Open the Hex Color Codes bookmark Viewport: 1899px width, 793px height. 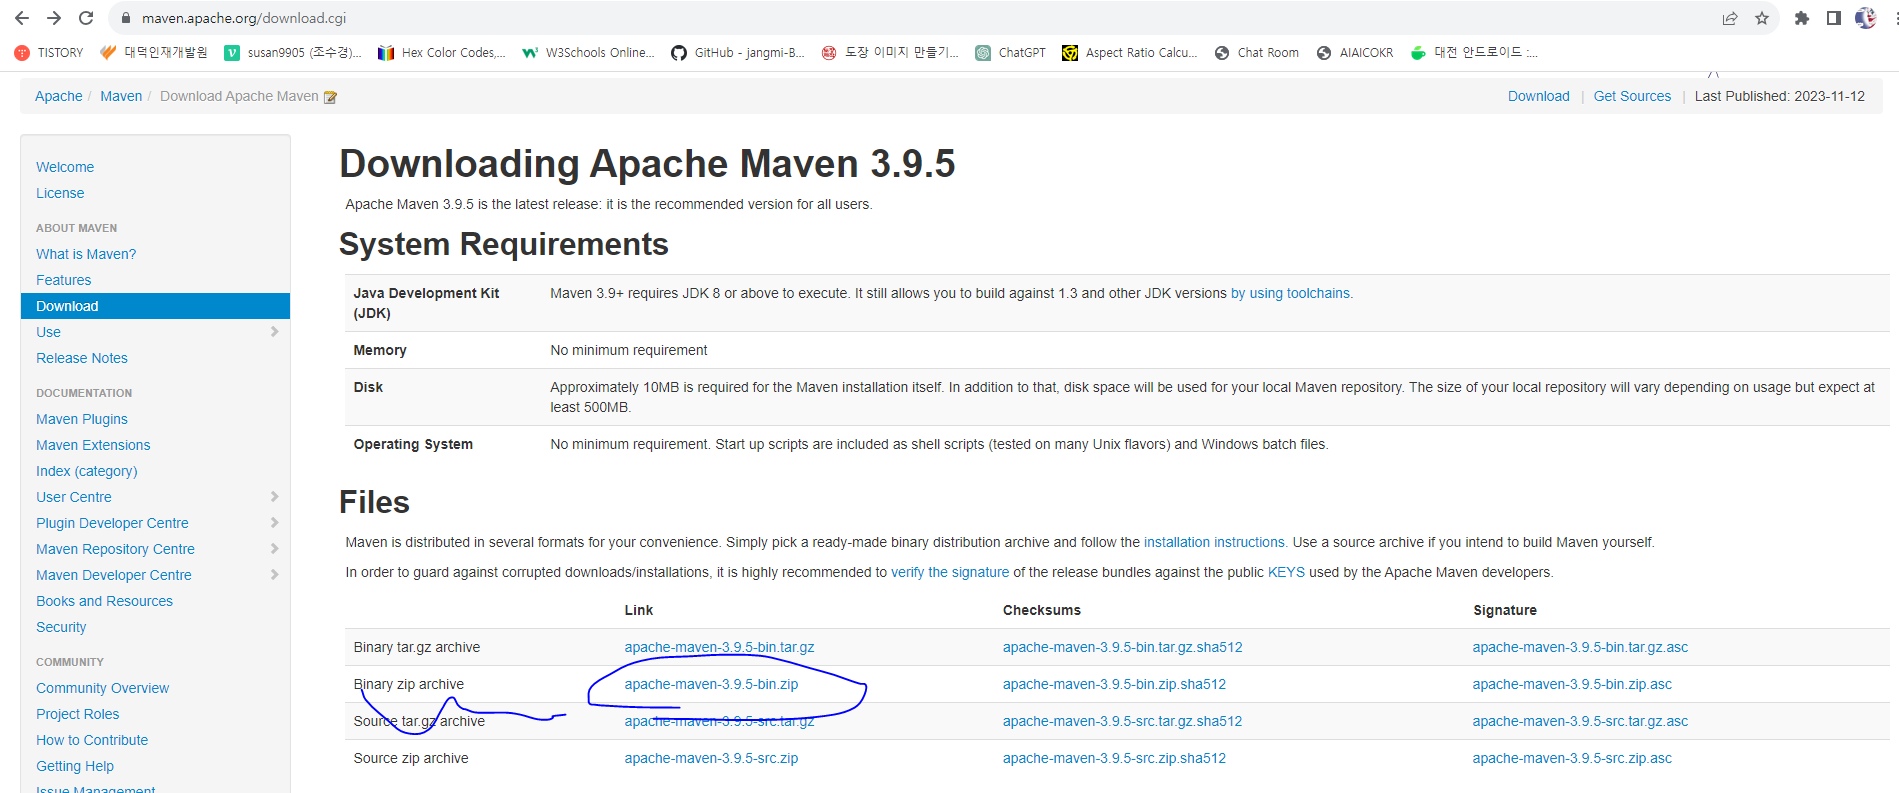[x=442, y=53]
